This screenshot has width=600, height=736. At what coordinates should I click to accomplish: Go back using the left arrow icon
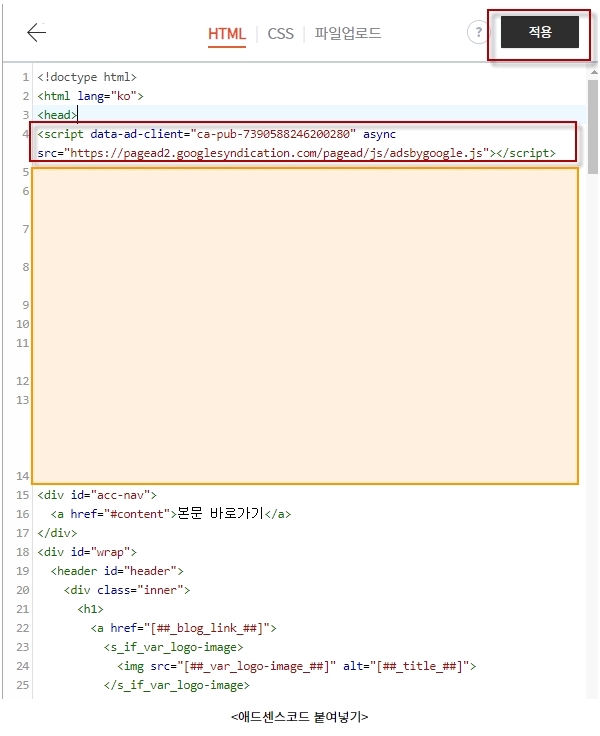[x=36, y=32]
